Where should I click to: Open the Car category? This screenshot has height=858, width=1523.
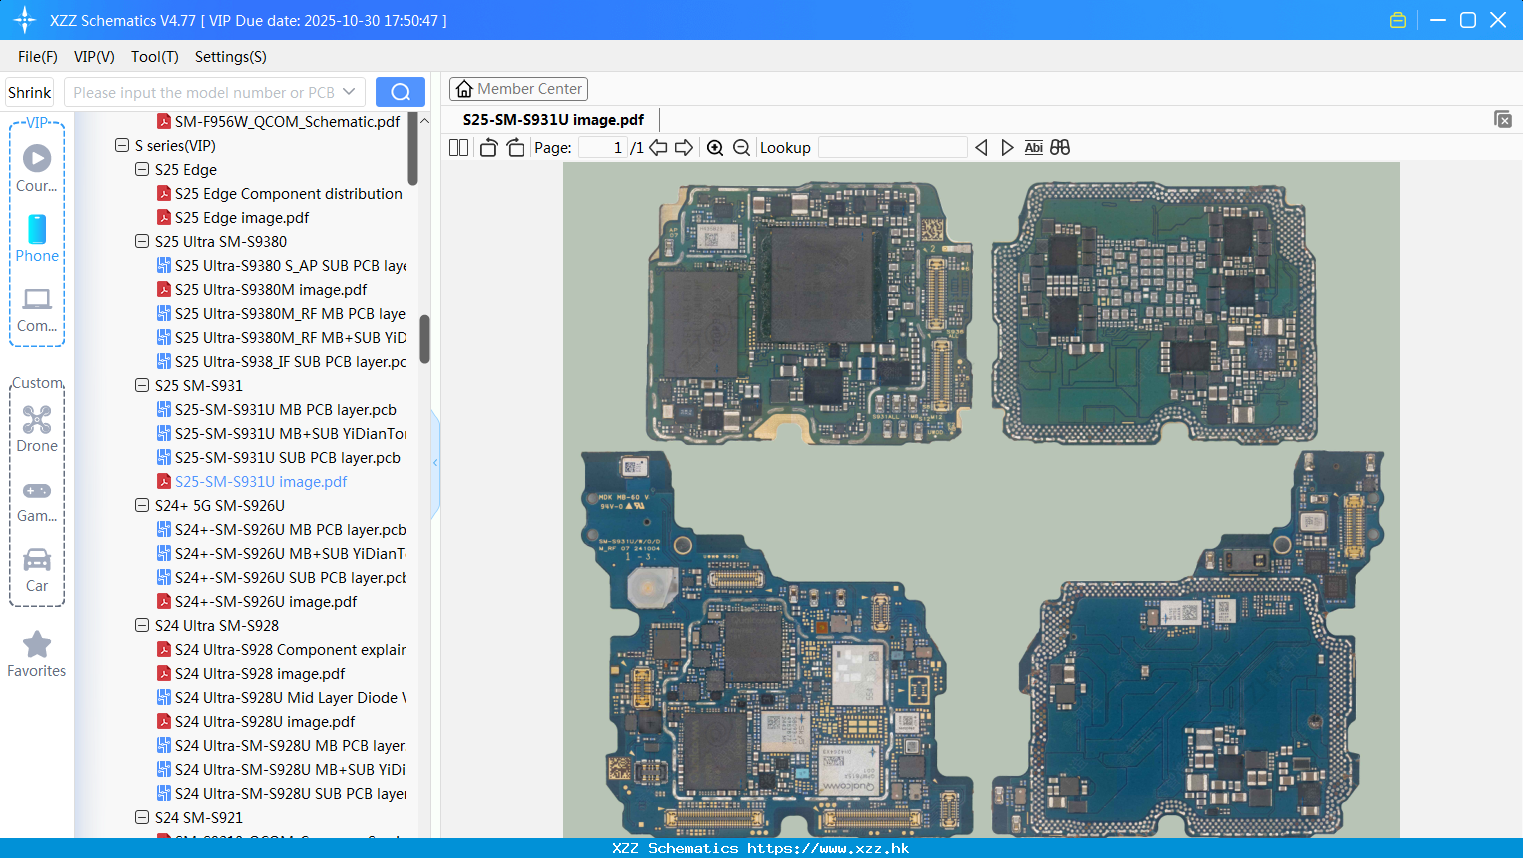37,570
